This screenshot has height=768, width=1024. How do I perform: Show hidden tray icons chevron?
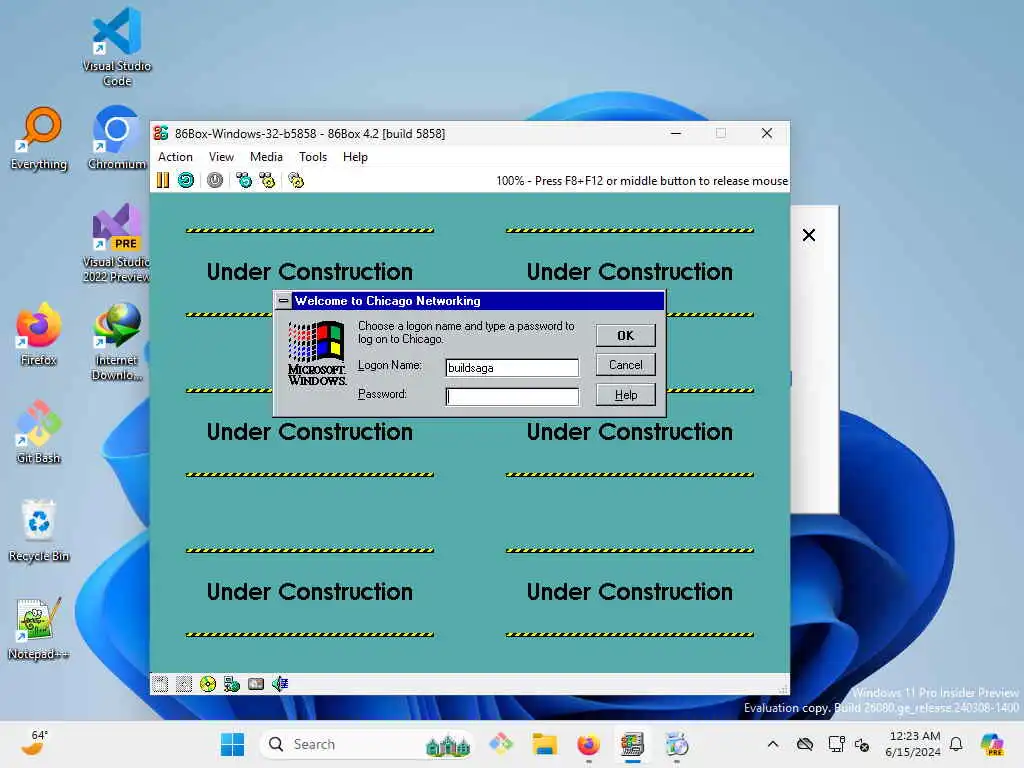(x=773, y=744)
